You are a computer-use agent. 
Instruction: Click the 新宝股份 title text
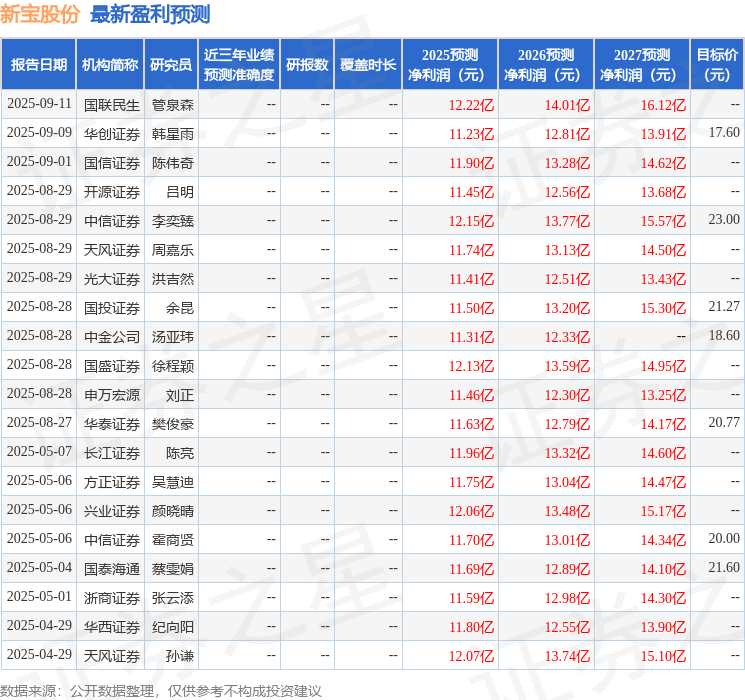pyautogui.click(x=40, y=14)
